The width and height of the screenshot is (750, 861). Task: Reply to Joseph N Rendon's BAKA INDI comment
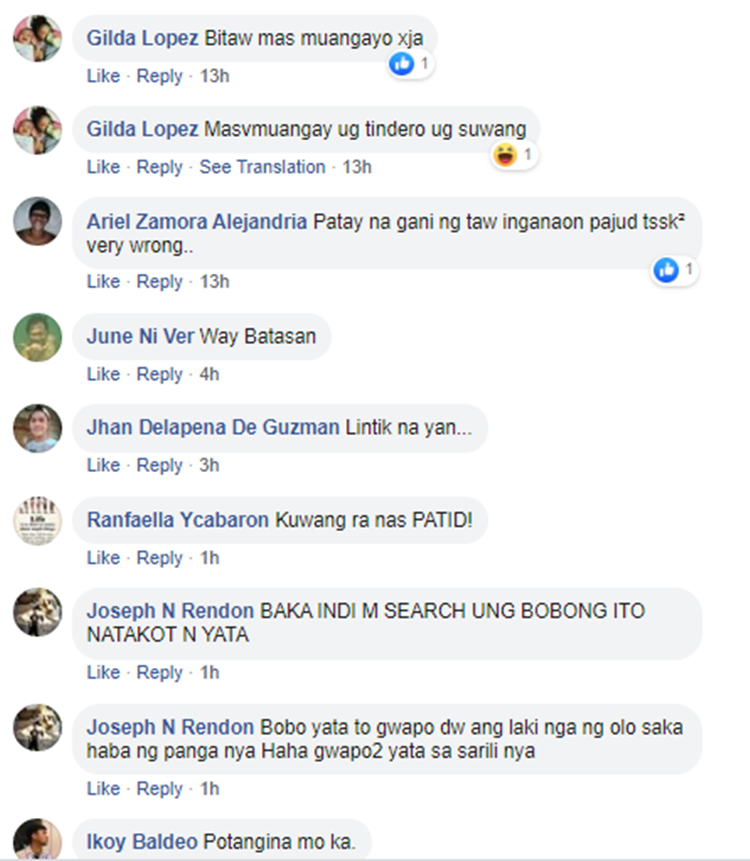tap(159, 672)
